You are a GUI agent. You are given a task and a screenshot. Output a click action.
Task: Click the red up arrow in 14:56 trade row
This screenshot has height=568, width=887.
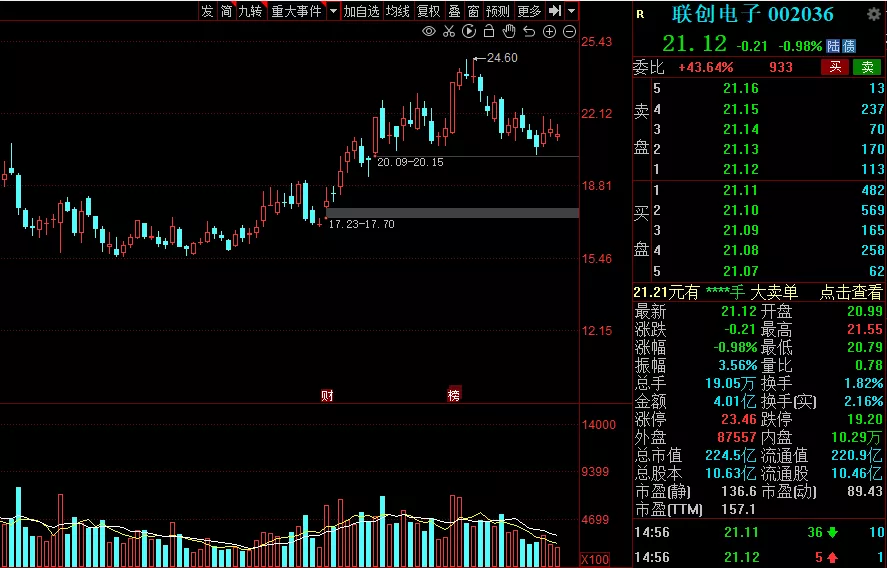833,557
